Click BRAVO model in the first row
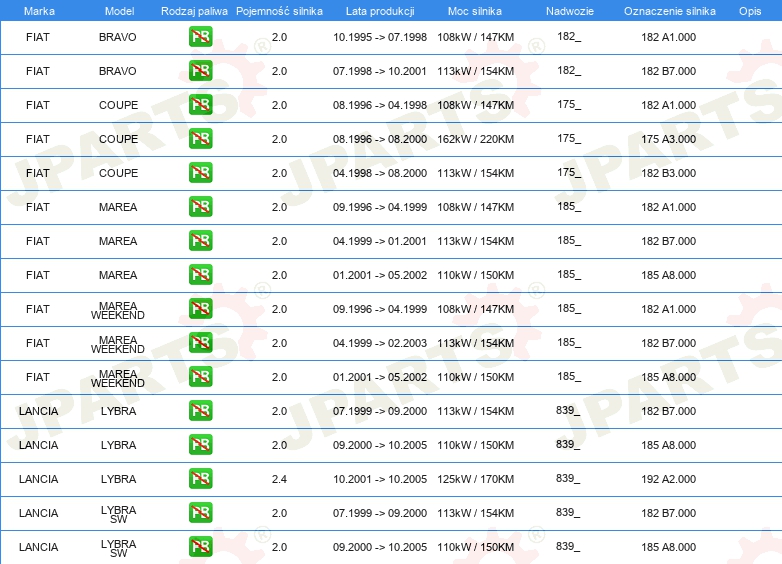 tap(118, 37)
